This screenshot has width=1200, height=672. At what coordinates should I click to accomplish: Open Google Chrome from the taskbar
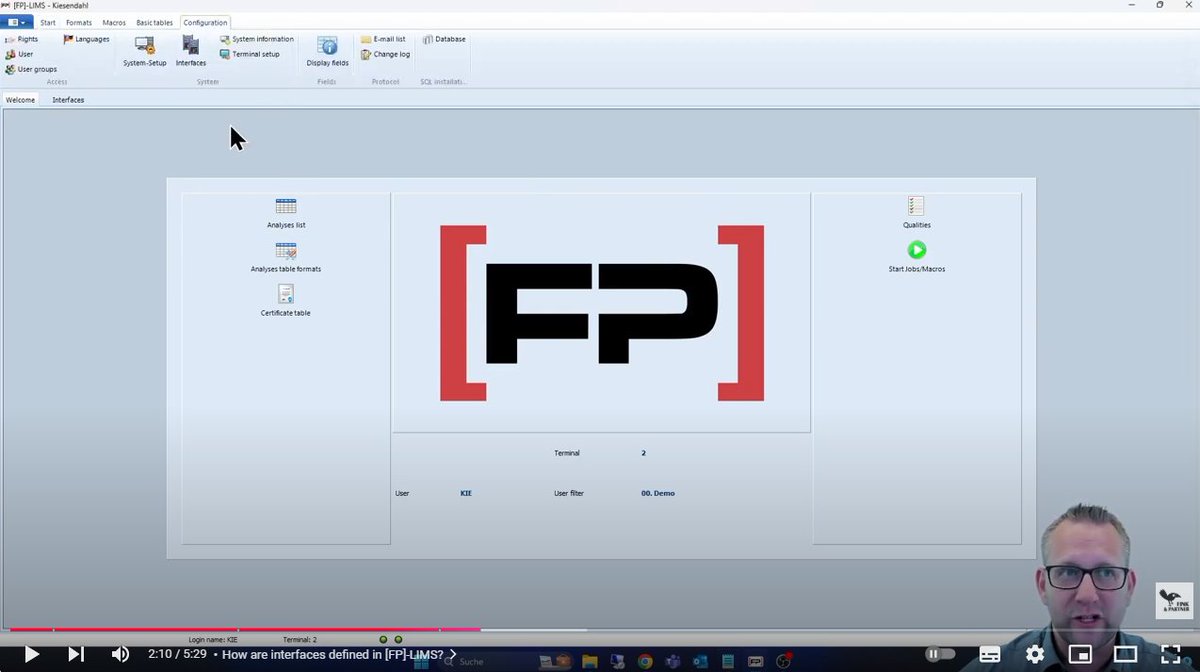(x=645, y=661)
